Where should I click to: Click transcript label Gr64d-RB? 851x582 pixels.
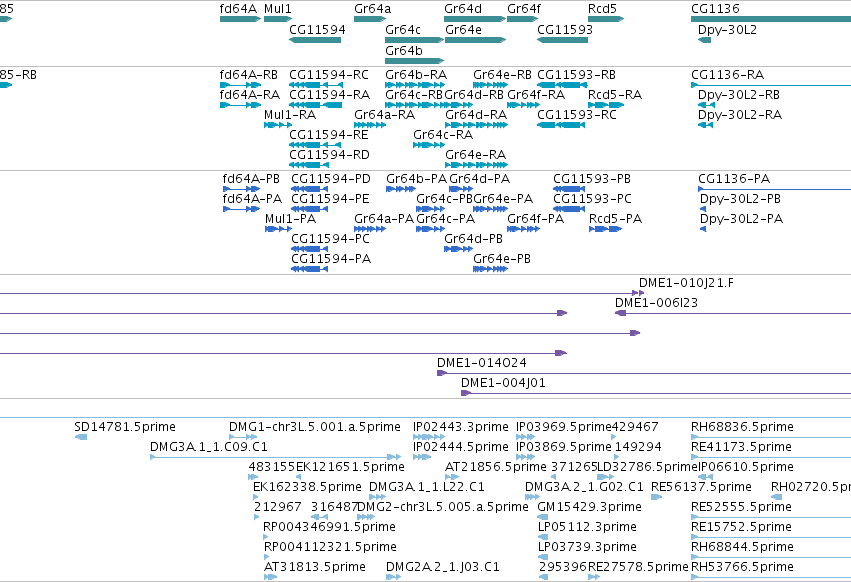pos(474,95)
